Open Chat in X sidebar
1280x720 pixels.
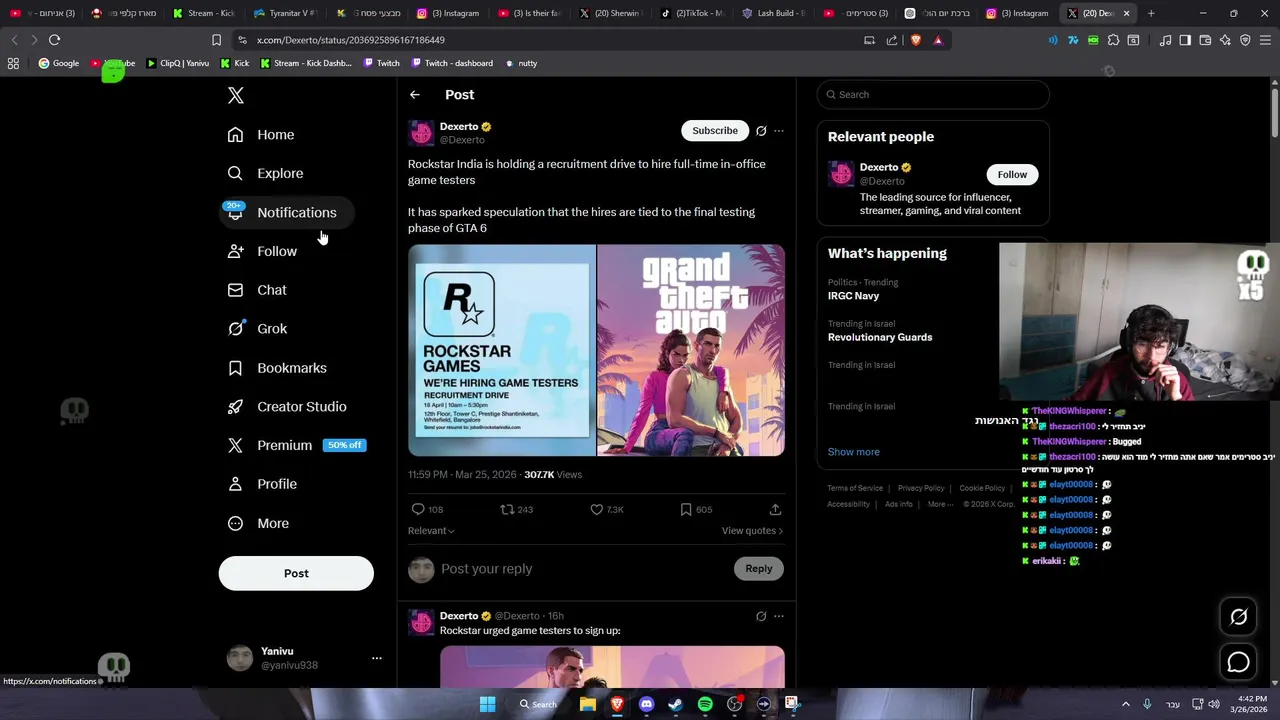pos(257,290)
